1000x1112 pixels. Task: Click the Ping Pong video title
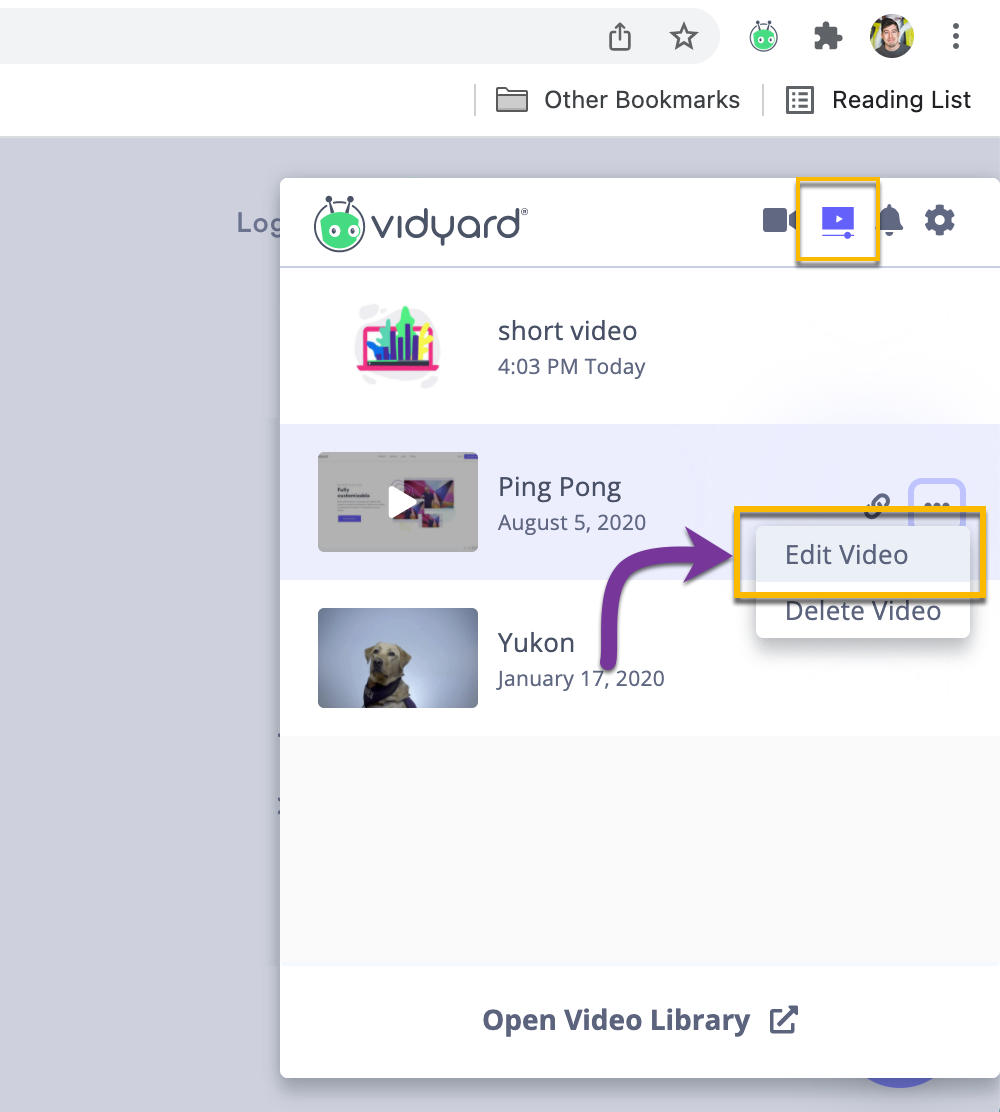tap(560, 487)
